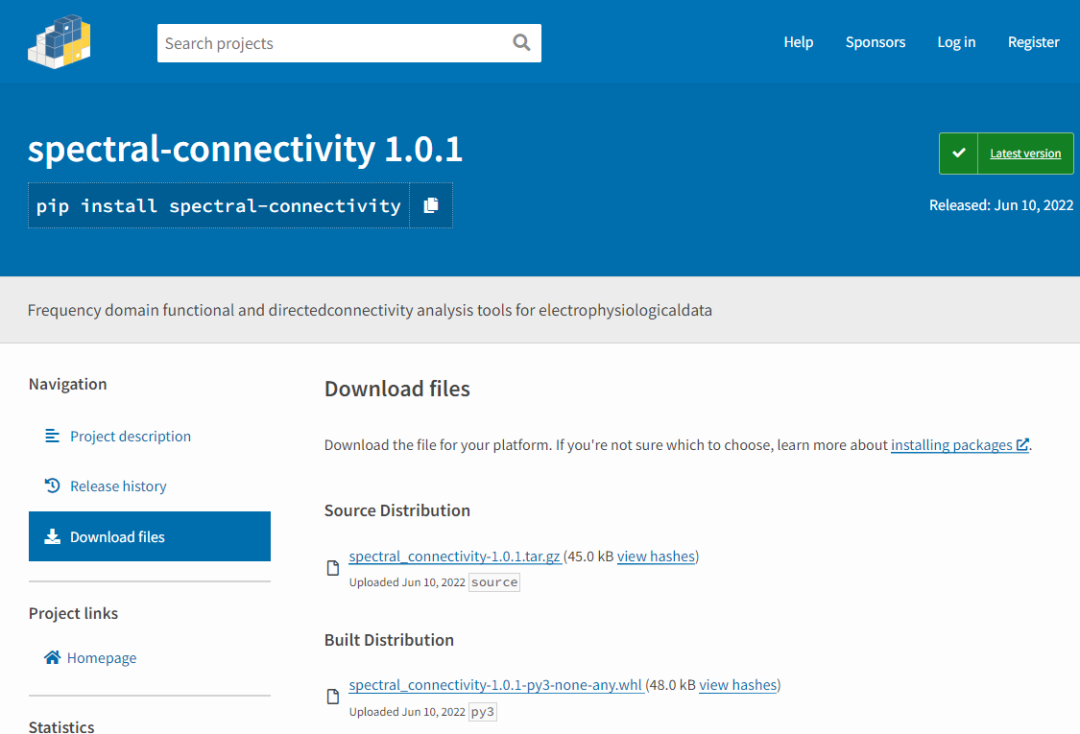1080x734 pixels.
Task: Open the Sponsors page
Action: tap(875, 42)
